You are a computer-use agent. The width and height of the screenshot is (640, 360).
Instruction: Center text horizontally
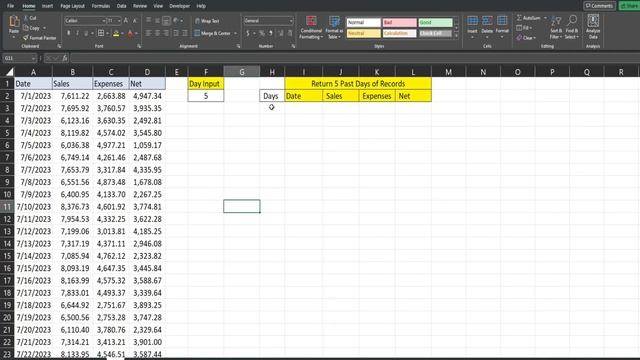(157, 33)
